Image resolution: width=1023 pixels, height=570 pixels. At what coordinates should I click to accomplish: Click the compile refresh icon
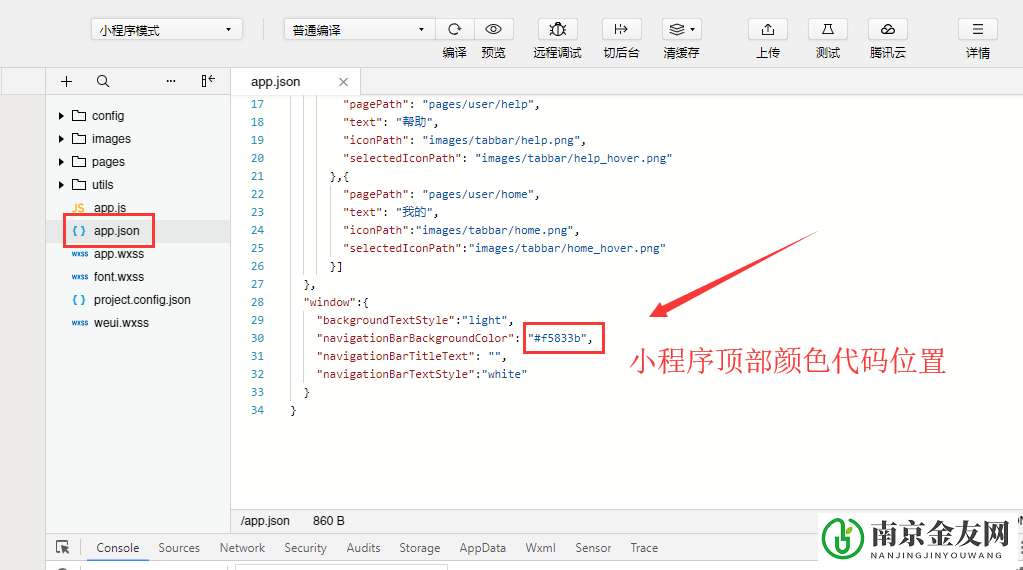tap(454, 30)
